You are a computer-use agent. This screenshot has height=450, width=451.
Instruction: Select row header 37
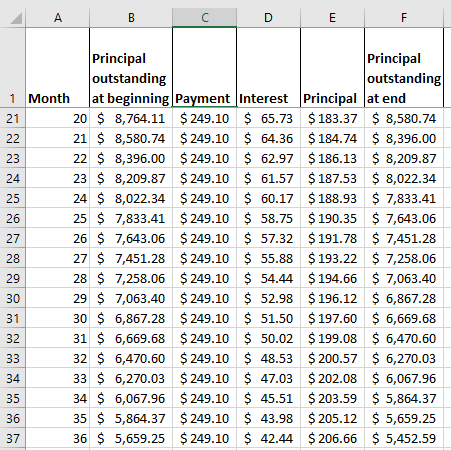(12, 438)
